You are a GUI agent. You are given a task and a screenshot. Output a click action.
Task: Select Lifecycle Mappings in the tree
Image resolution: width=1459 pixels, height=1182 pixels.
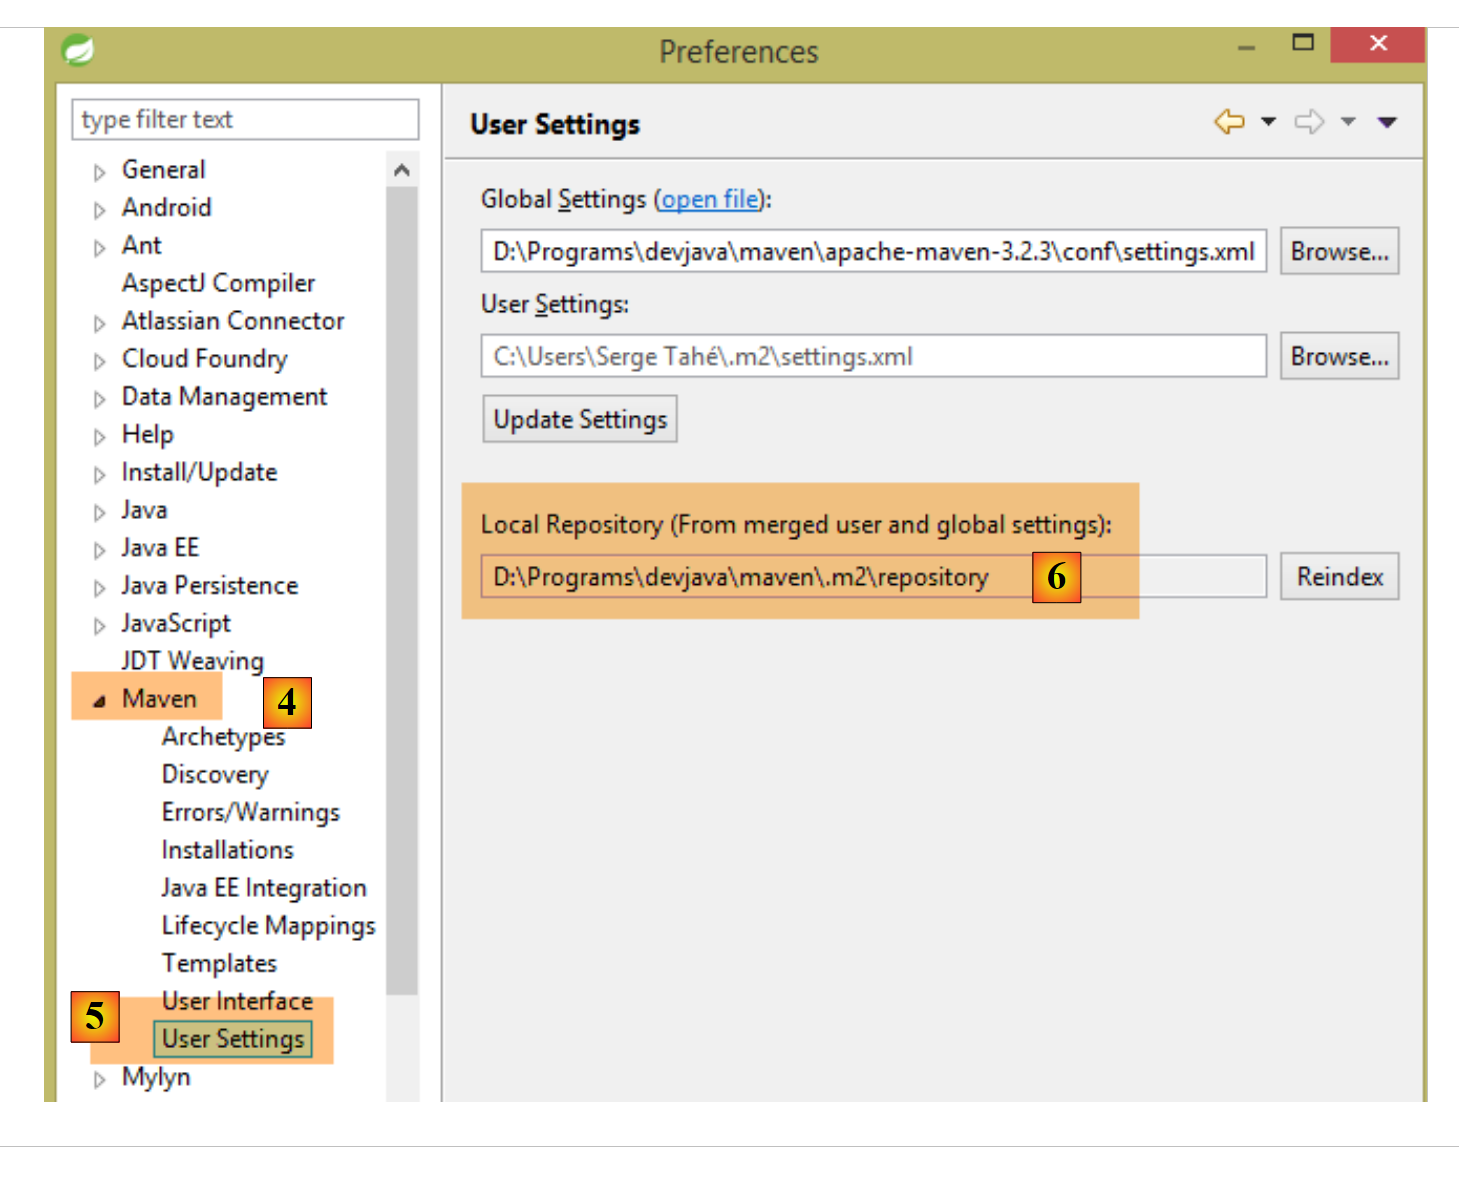tap(268, 926)
